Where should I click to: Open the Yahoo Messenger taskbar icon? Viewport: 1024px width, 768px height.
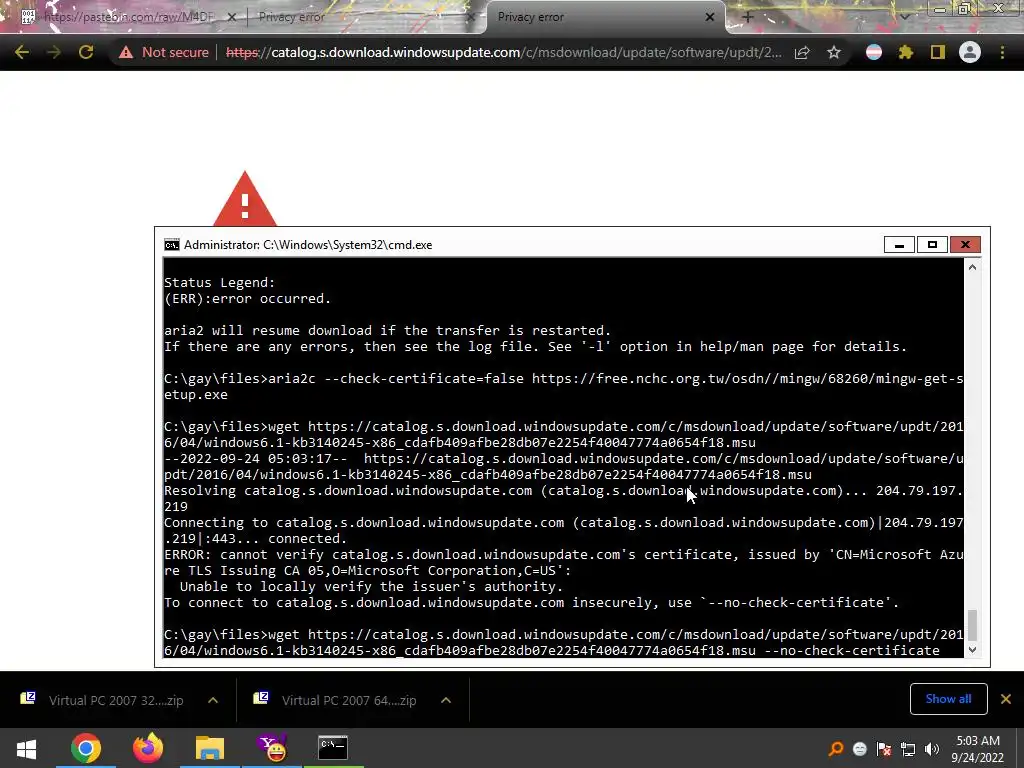coord(272,748)
